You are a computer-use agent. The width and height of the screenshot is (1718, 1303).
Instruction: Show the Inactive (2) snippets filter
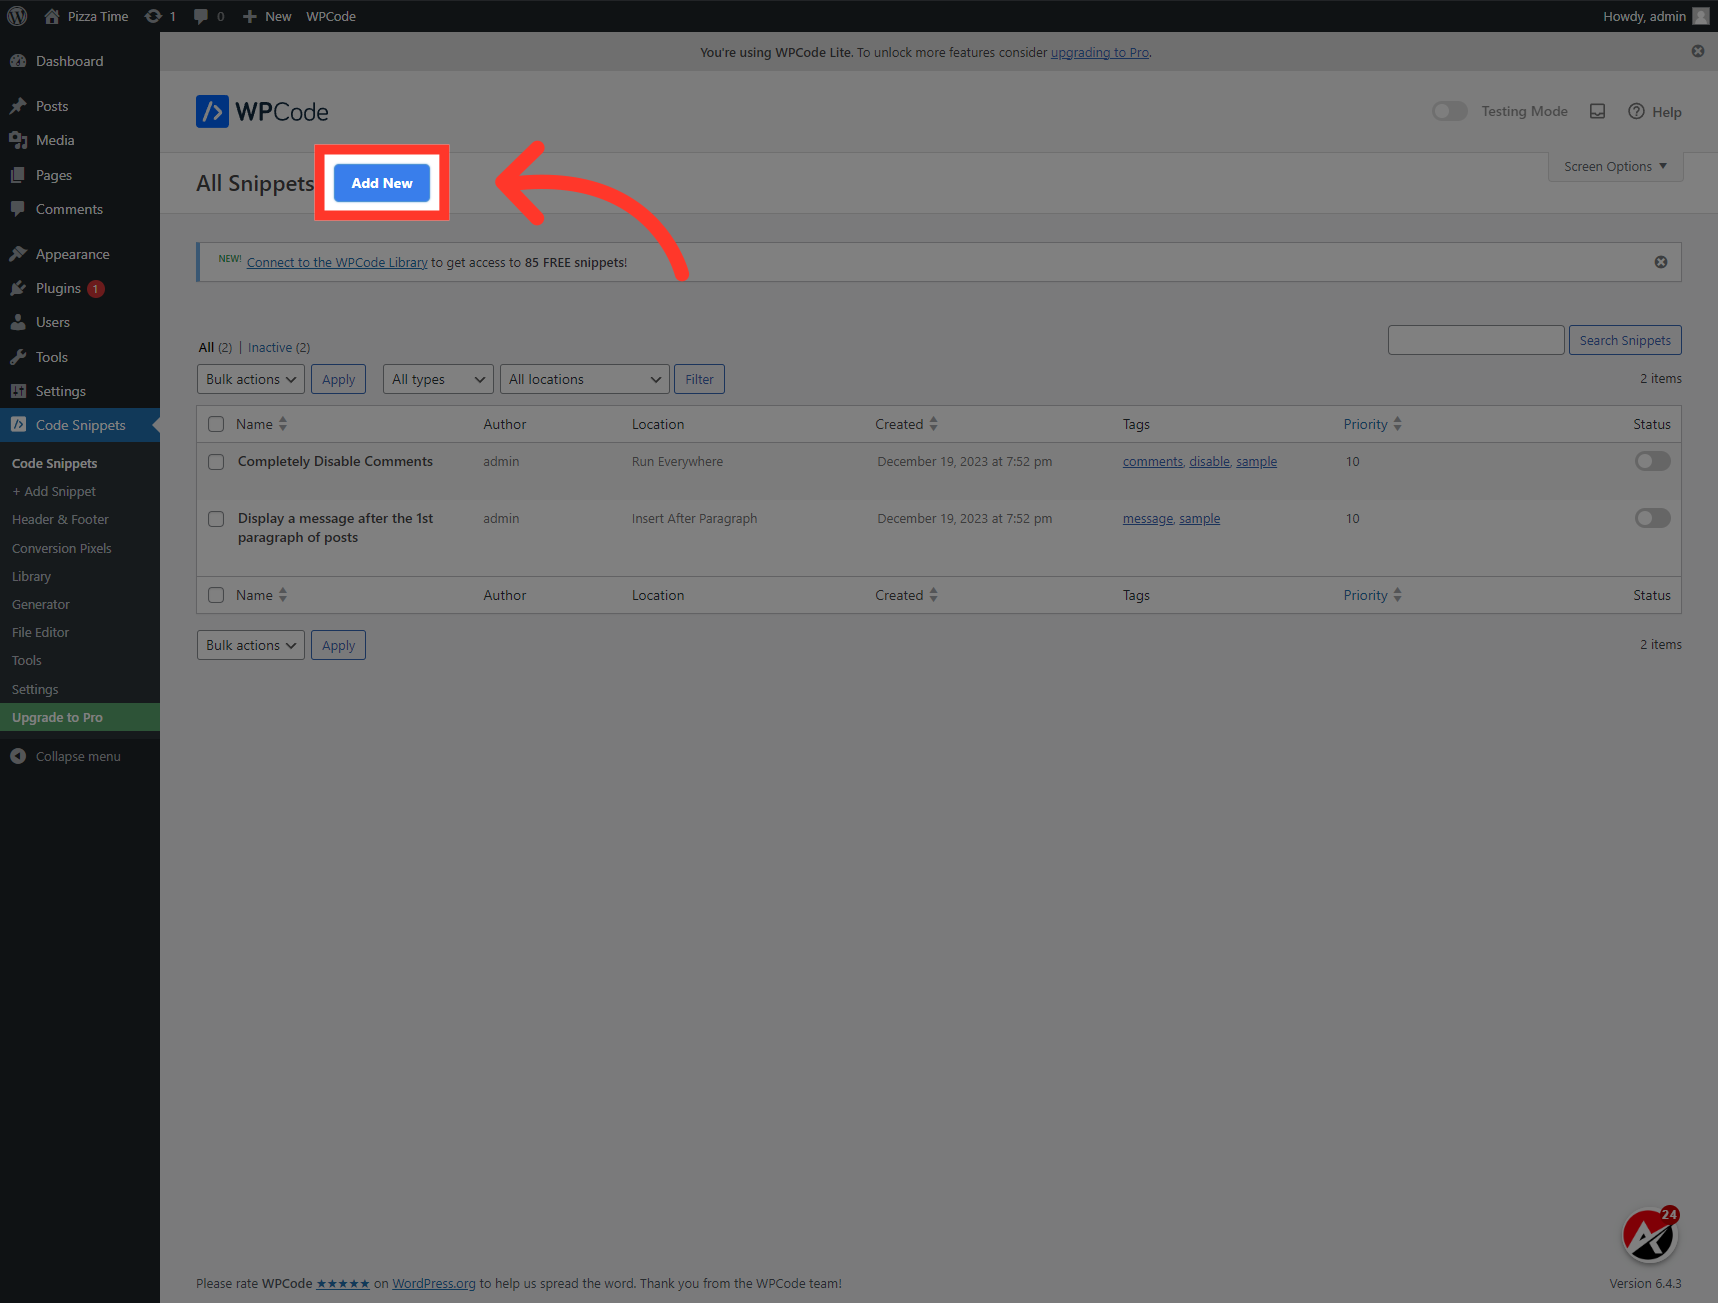tap(279, 347)
